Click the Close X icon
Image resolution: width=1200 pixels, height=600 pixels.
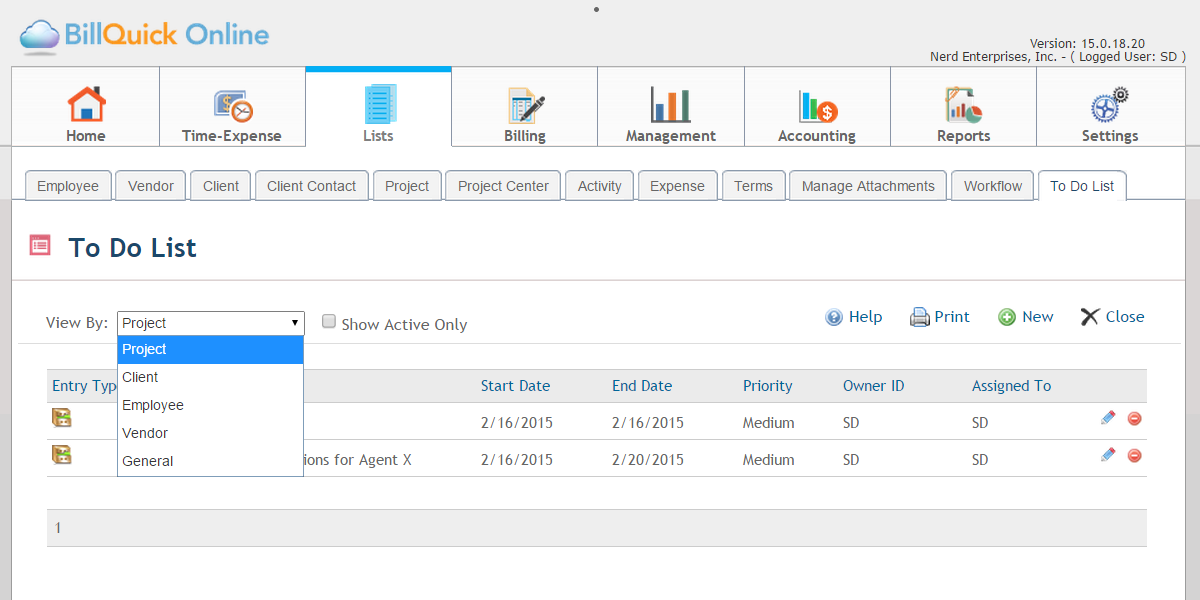point(1090,317)
